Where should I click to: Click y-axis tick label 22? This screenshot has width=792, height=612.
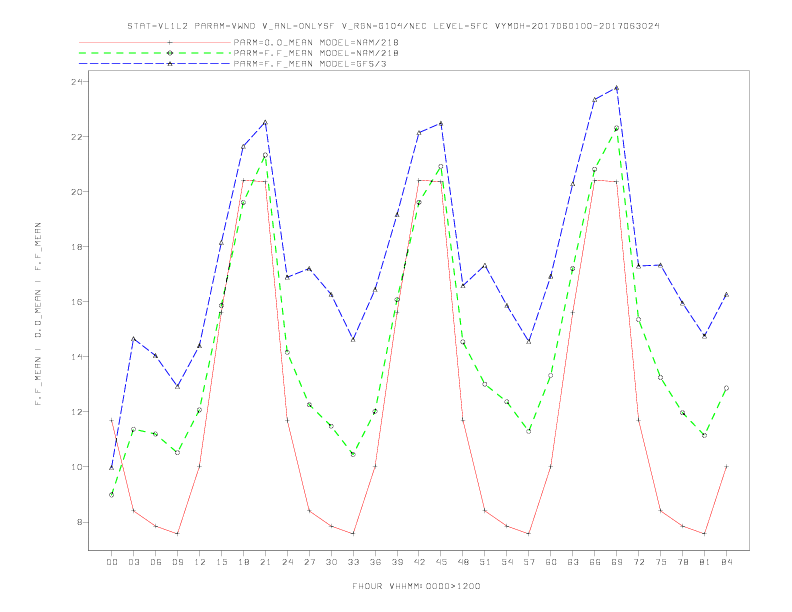(78, 137)
